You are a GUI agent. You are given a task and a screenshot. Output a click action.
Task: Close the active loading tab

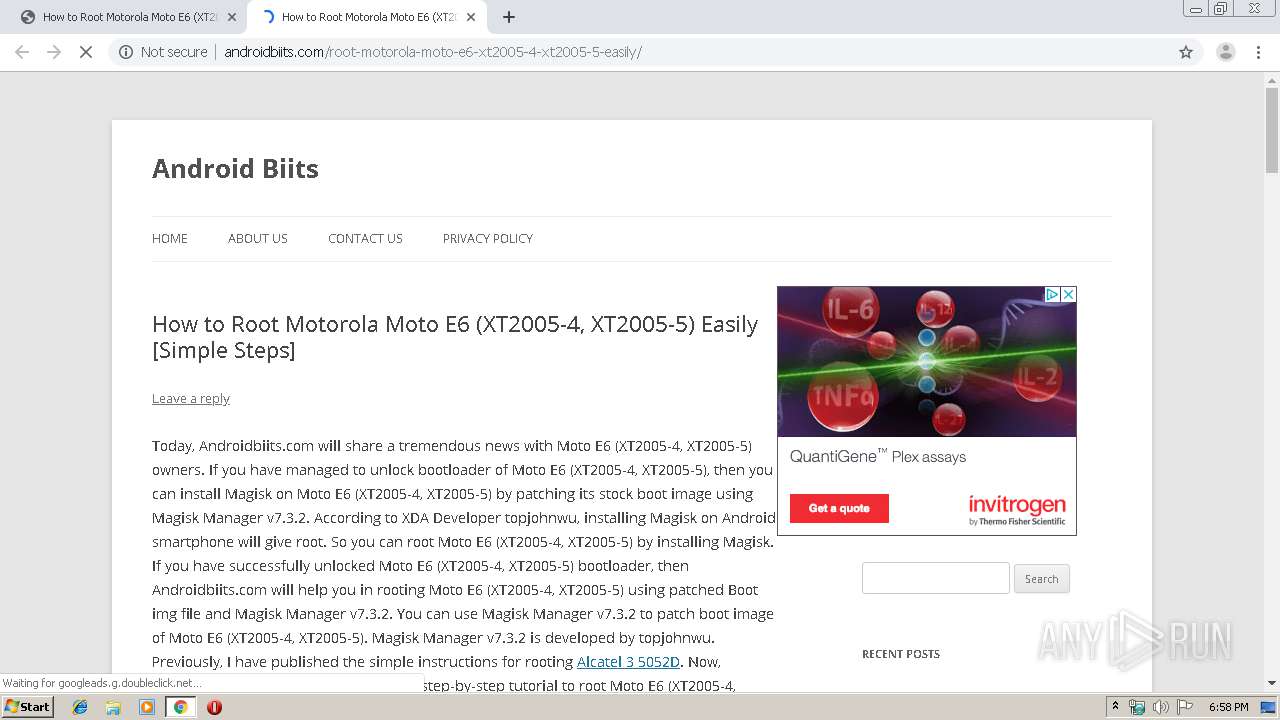pyautogui.click(x=471, y=17)
